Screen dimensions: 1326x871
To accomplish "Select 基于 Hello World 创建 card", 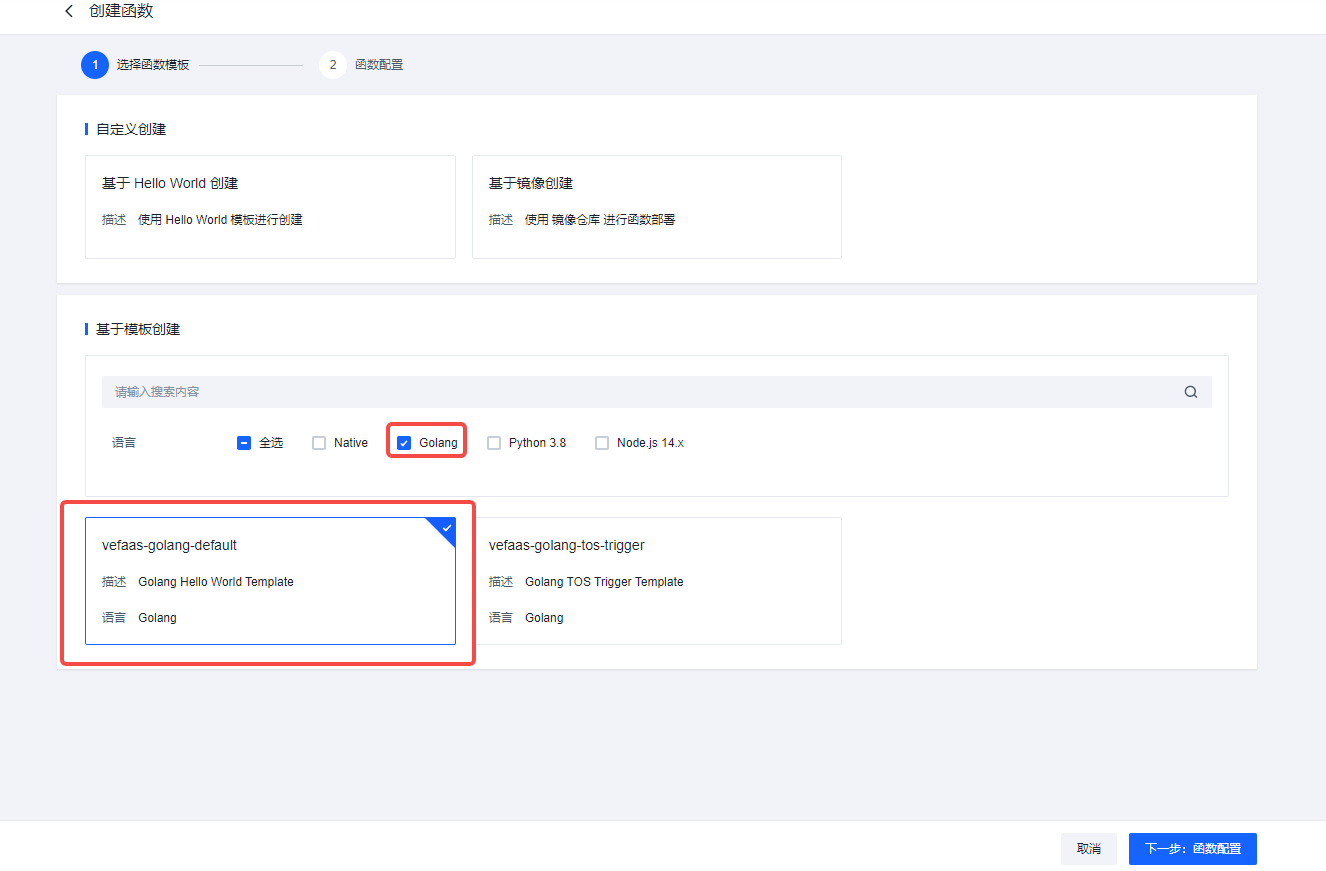I will 270,207.
